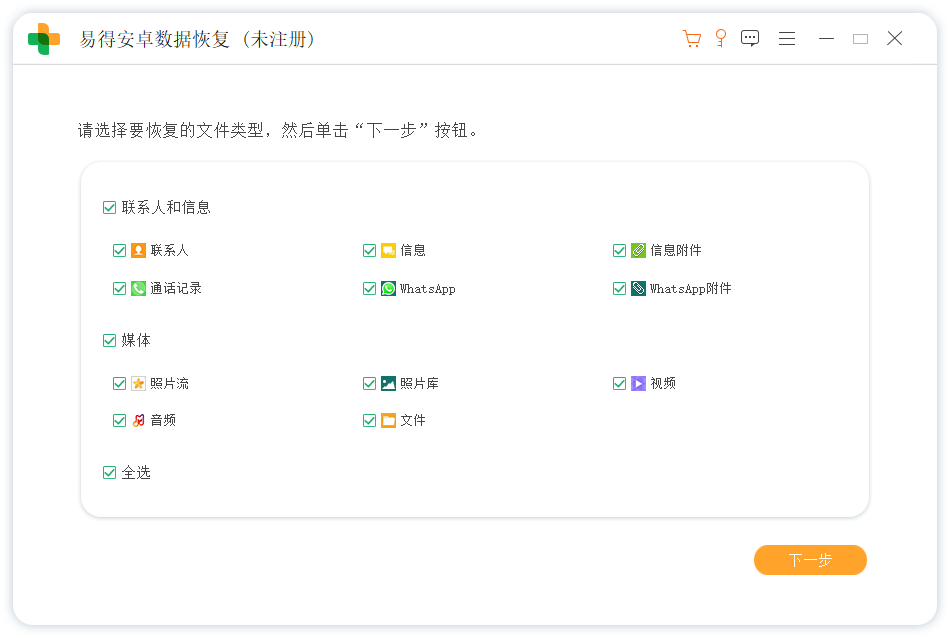This screenshot has width=950, height=638.
Task: Uncheck the 视频 checkbox
Action: pyautogui.click(x=619, y=383)
